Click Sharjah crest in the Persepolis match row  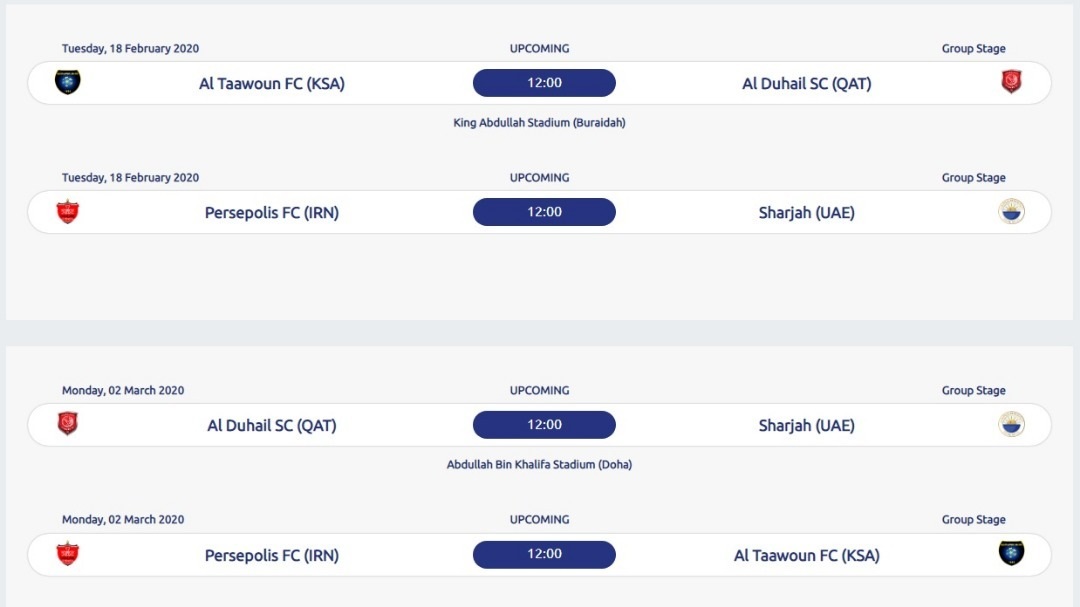pyautogui.click(x=1011, y=212)
